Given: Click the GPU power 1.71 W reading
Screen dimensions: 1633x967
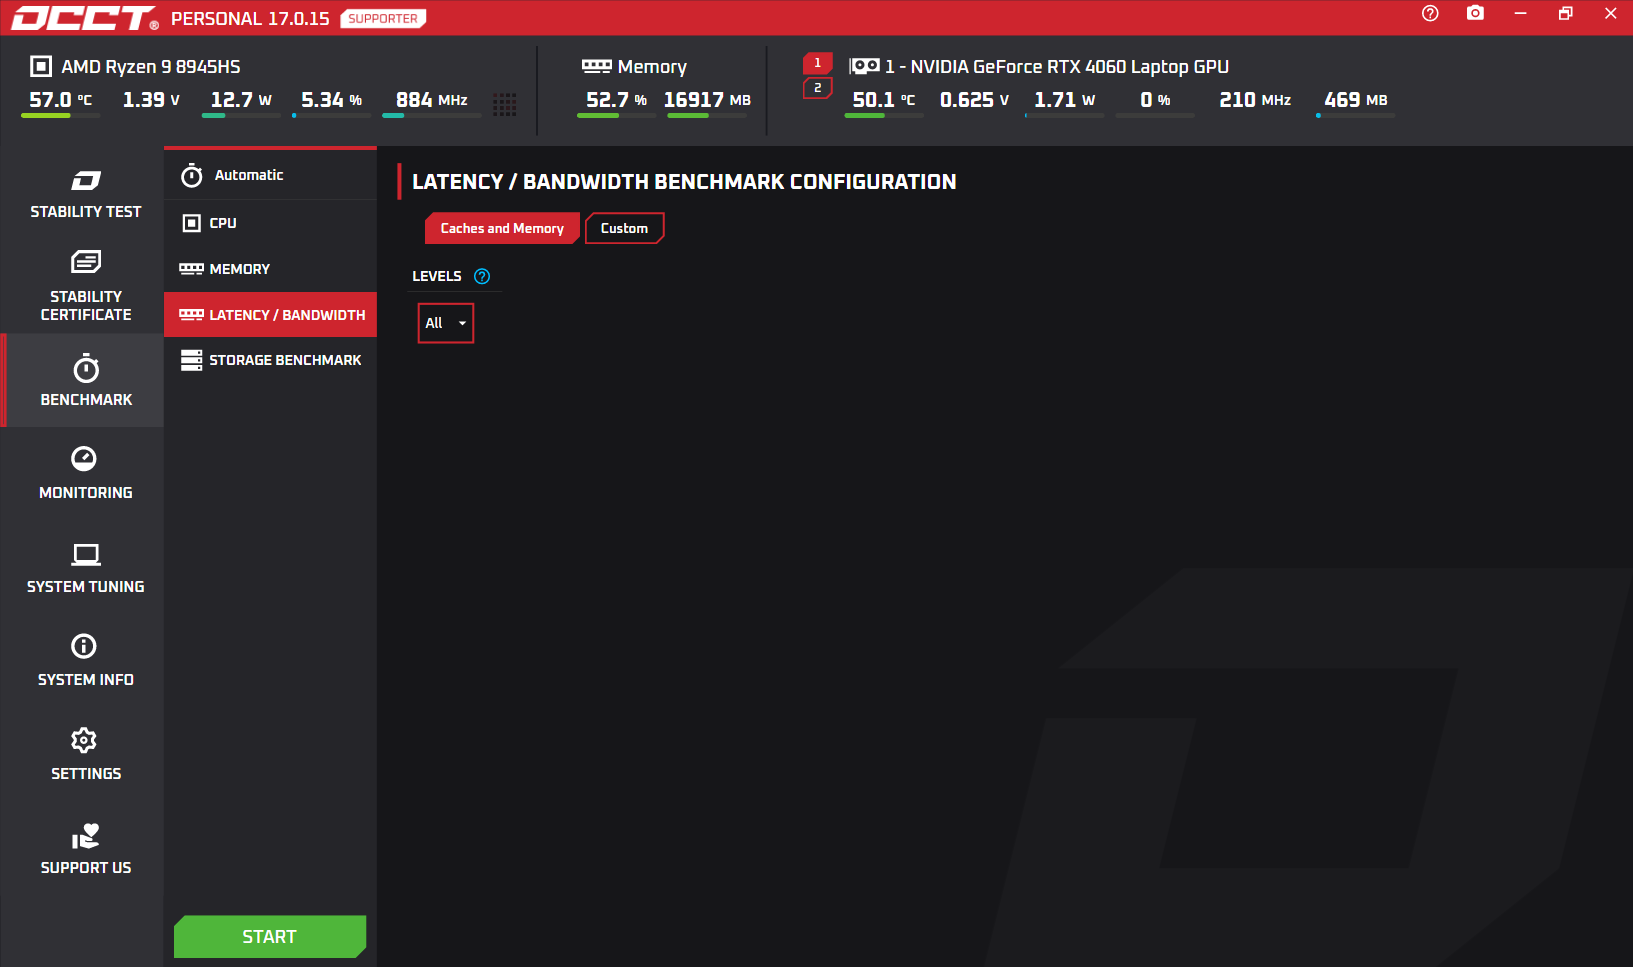Looking at the screenshot, I should [1065, 100].
